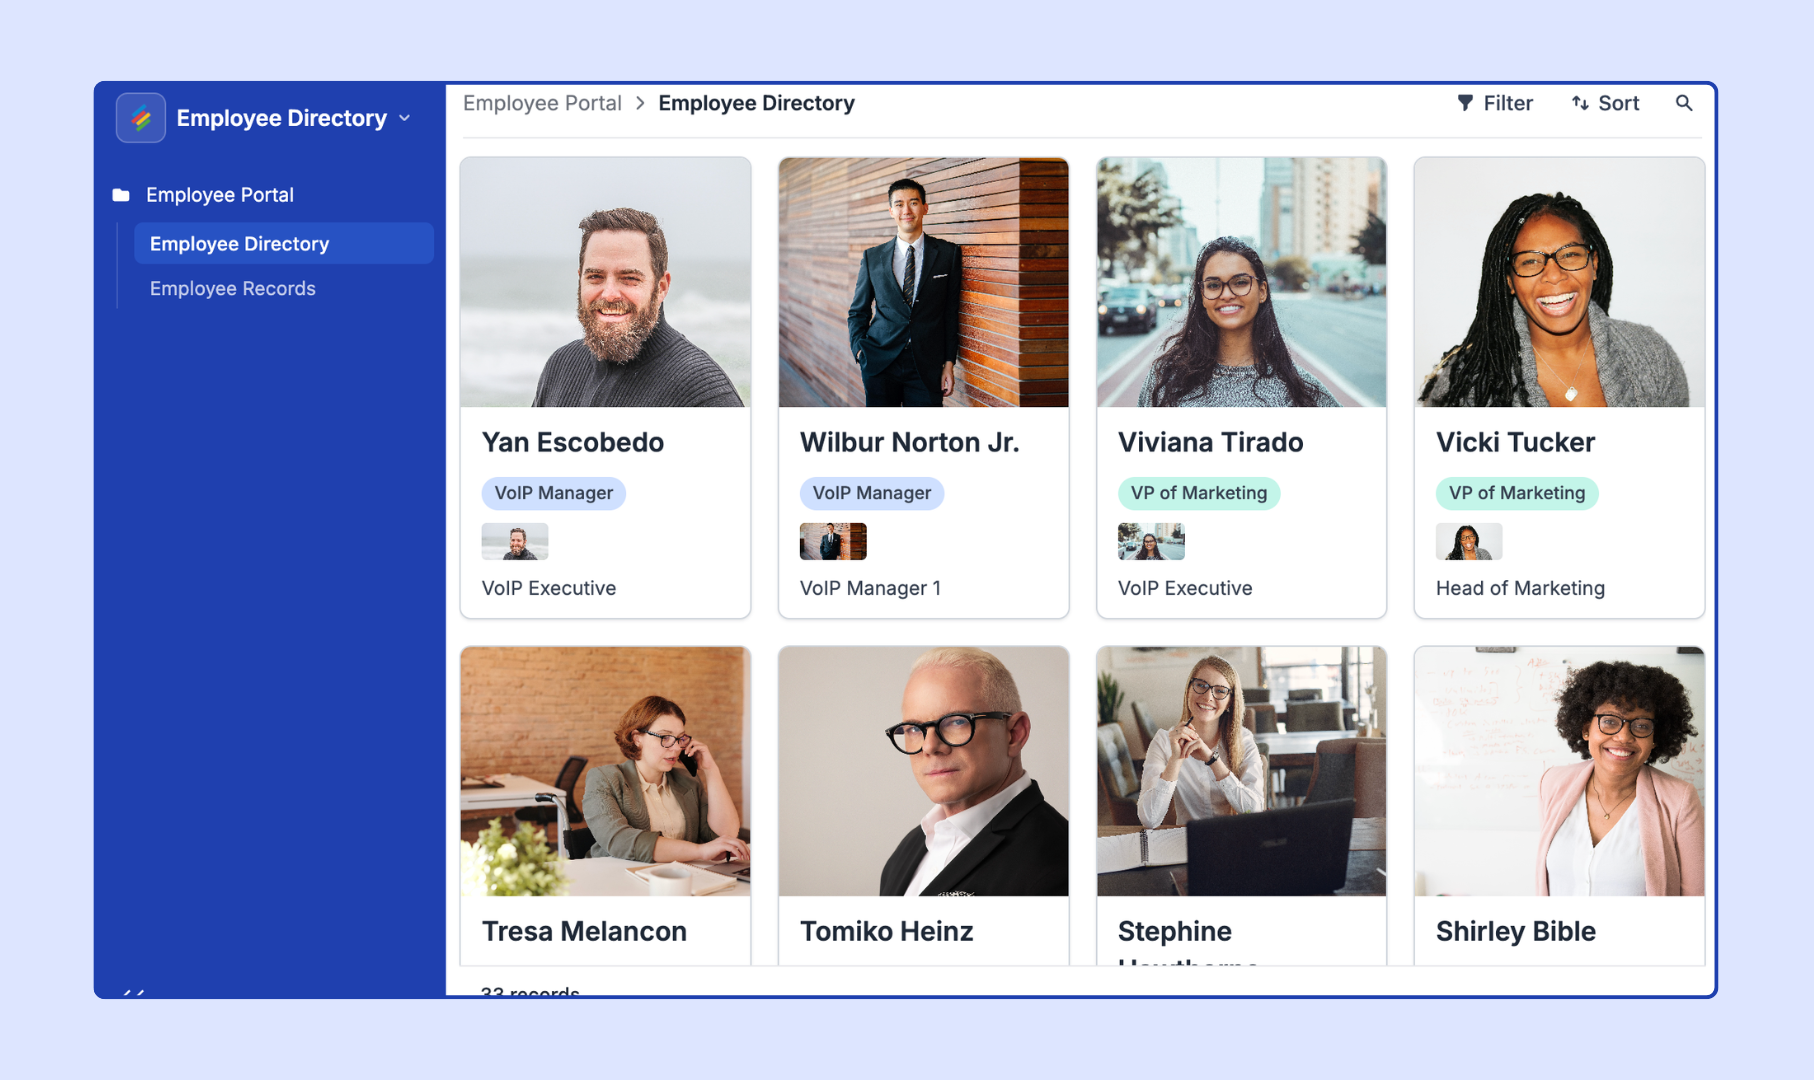Click Viviana Tirado's VP of Marketing tag
Viewport: 1814px width, 1080px height.
pos(1199,493)
